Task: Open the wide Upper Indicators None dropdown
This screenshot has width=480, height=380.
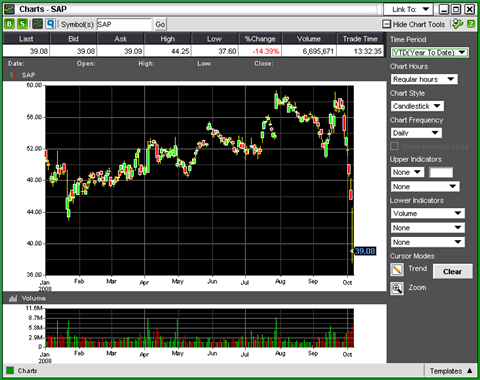Action: (425, 187)
